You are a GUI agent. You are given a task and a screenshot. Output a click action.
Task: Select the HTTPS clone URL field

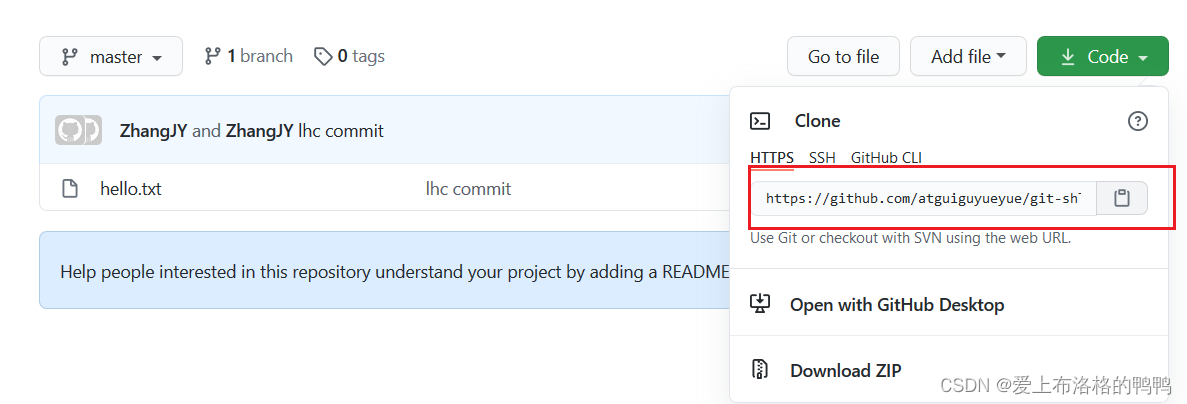point(924,198)
